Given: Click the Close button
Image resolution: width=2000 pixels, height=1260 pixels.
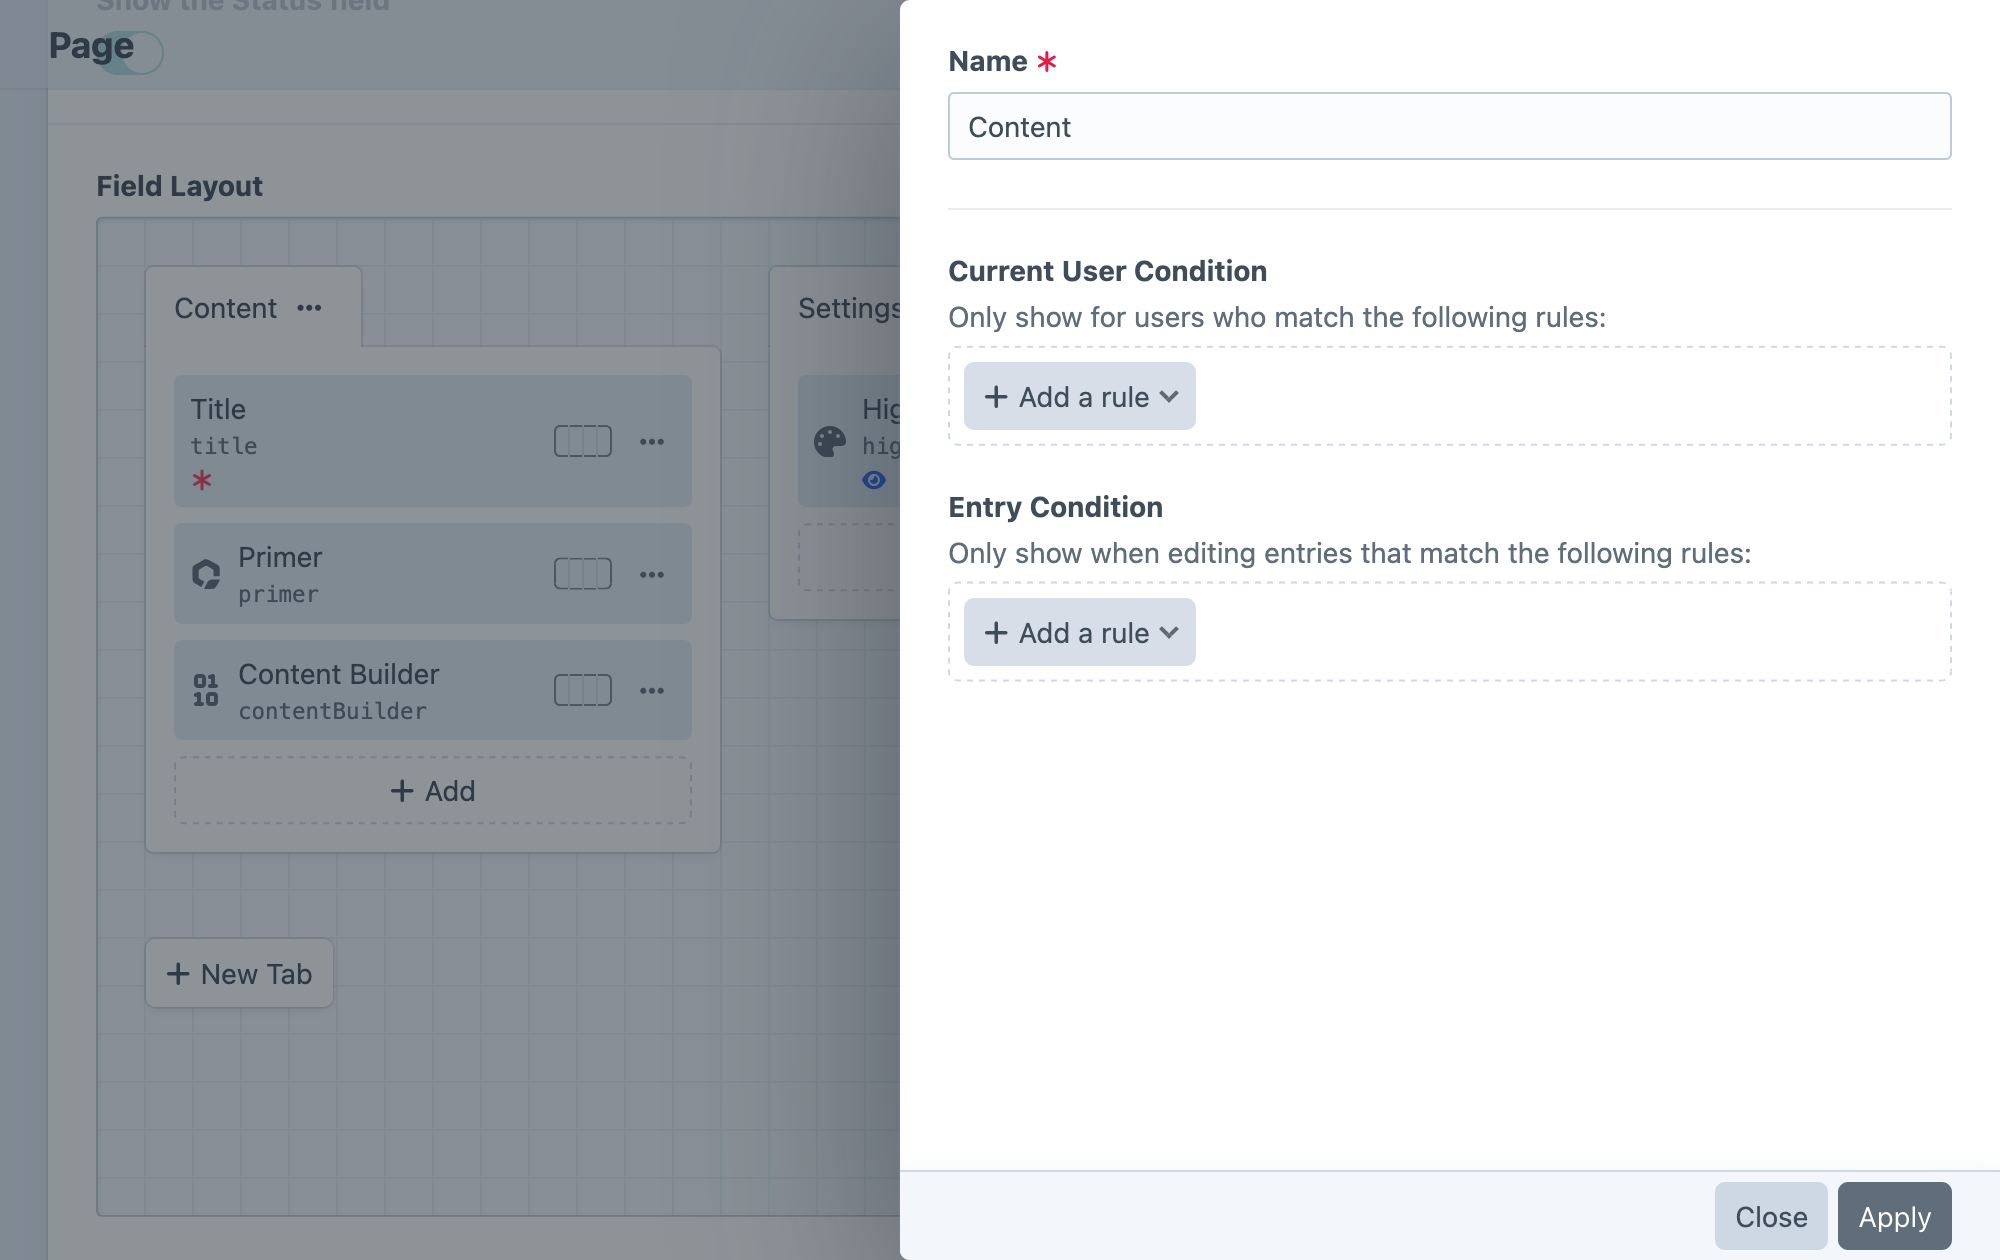Looking at the screenshot, I should click(x=1770, y=1216).
